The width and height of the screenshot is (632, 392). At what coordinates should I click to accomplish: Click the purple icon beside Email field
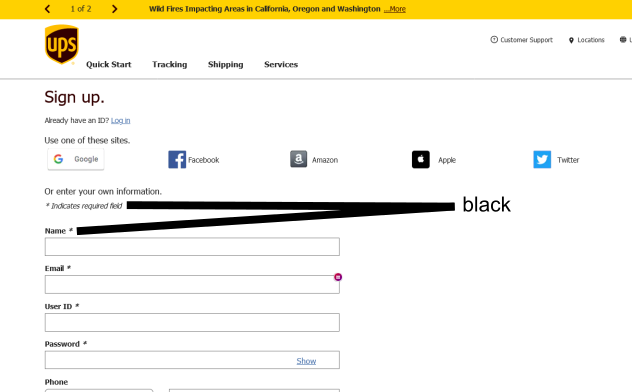[338, 277]
